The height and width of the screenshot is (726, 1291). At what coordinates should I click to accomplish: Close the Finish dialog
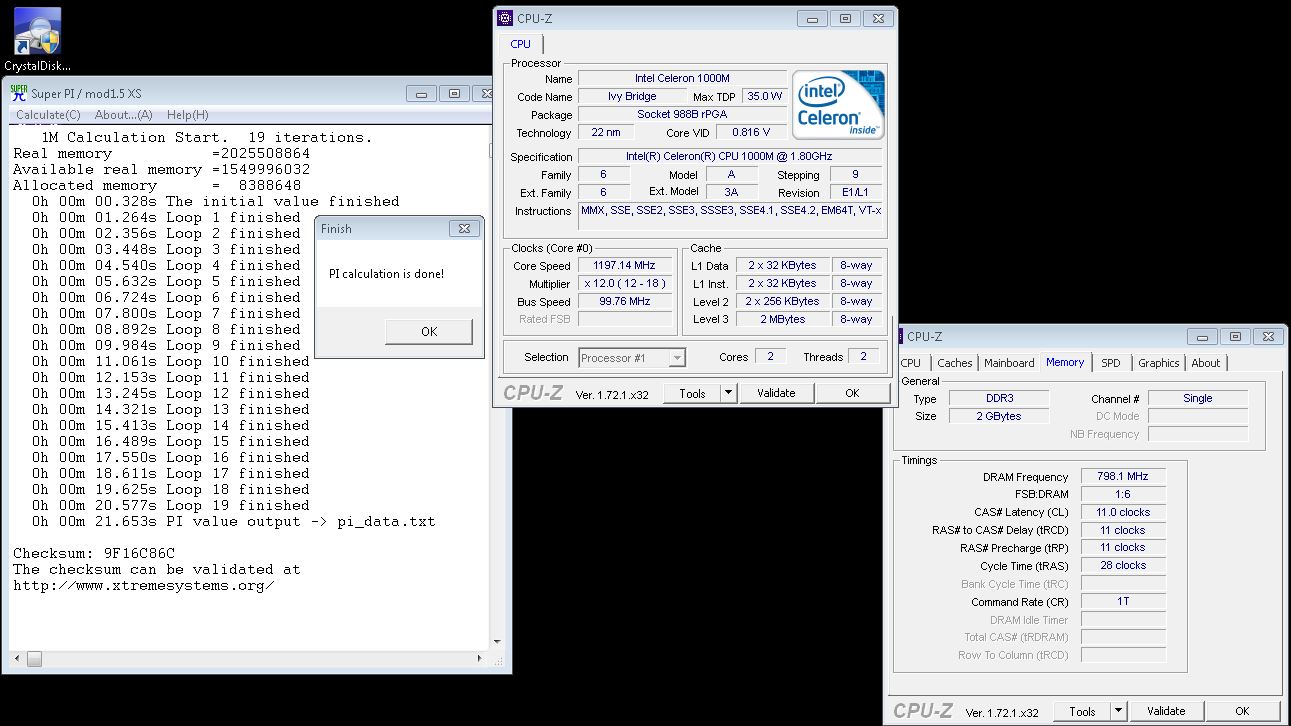[464, 229]
